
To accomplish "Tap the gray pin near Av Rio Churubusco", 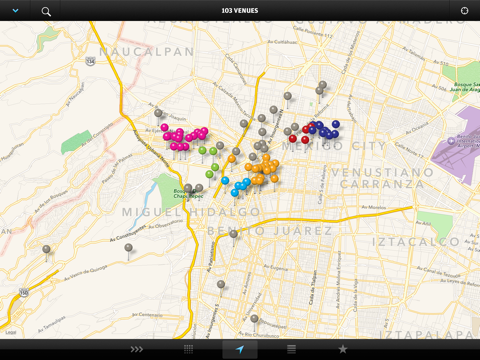I will coord(254,318).
